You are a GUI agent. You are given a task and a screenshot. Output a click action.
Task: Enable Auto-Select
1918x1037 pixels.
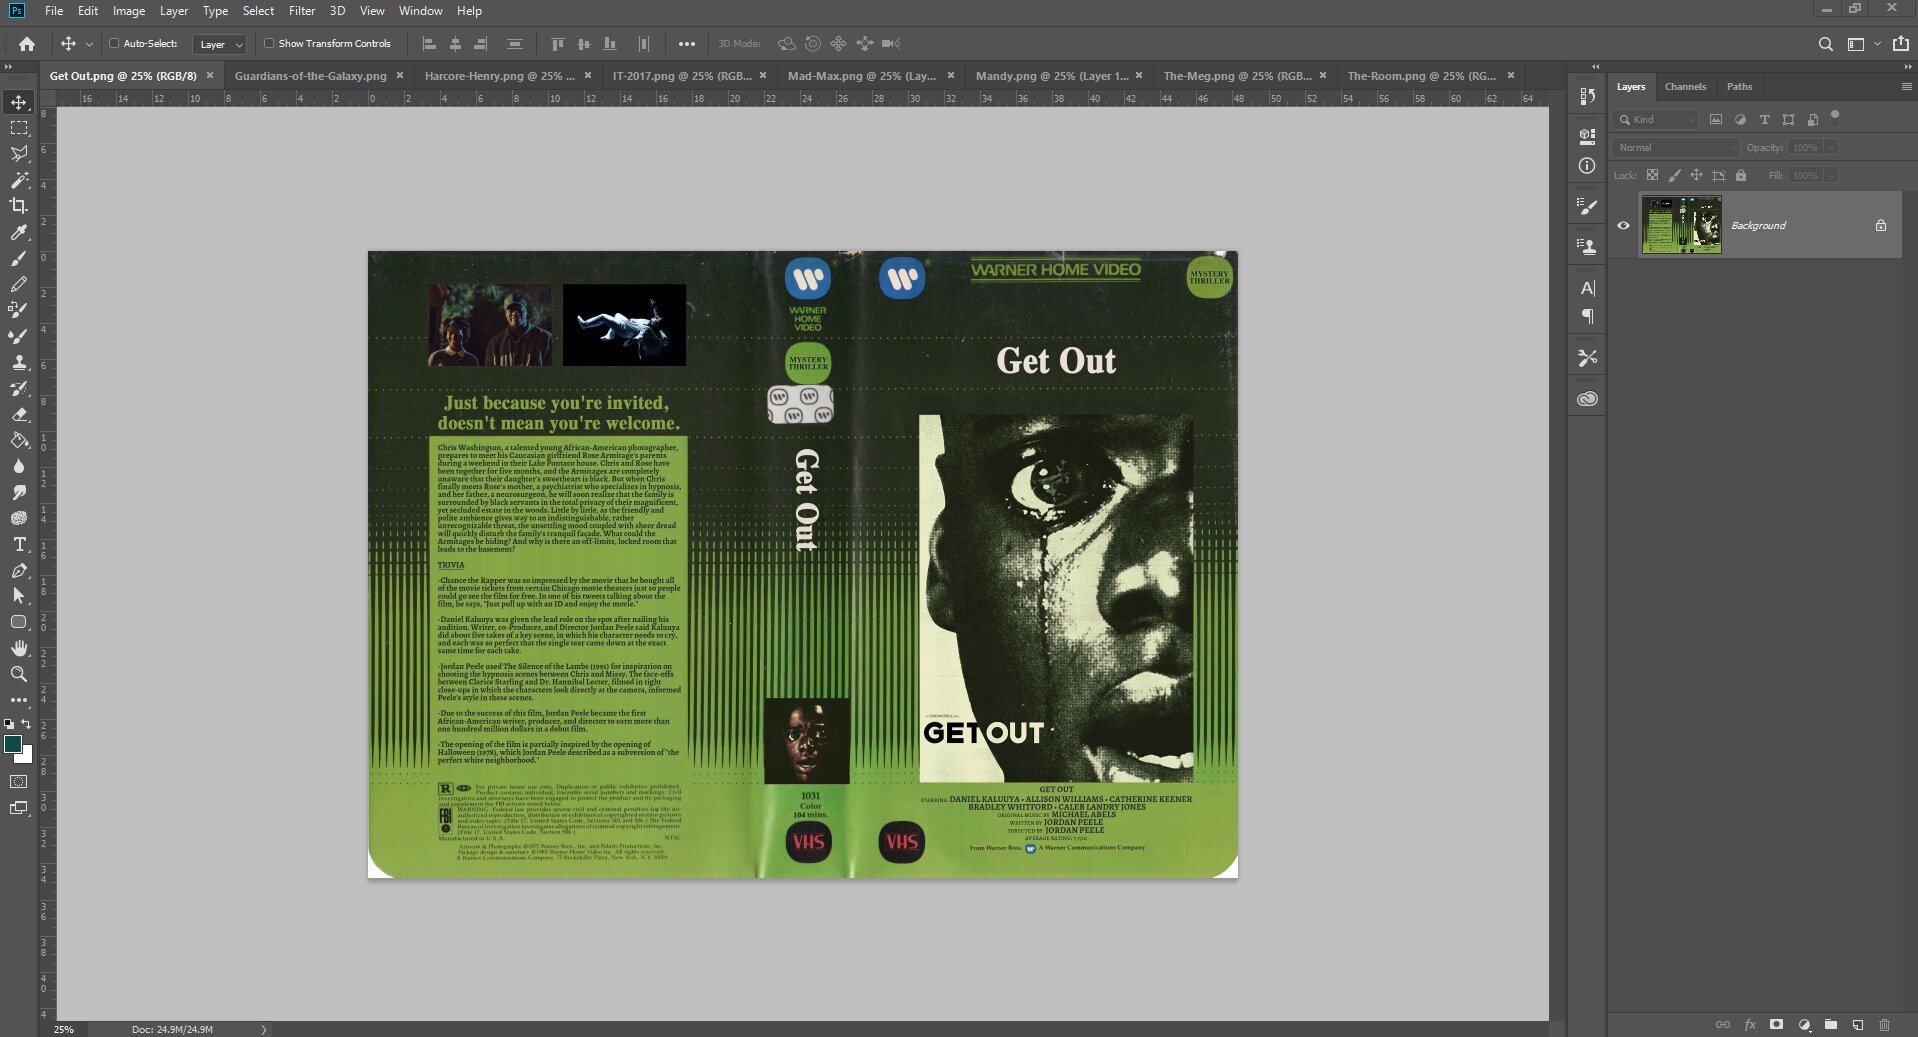pyautogui.click(x=113, y=43)
